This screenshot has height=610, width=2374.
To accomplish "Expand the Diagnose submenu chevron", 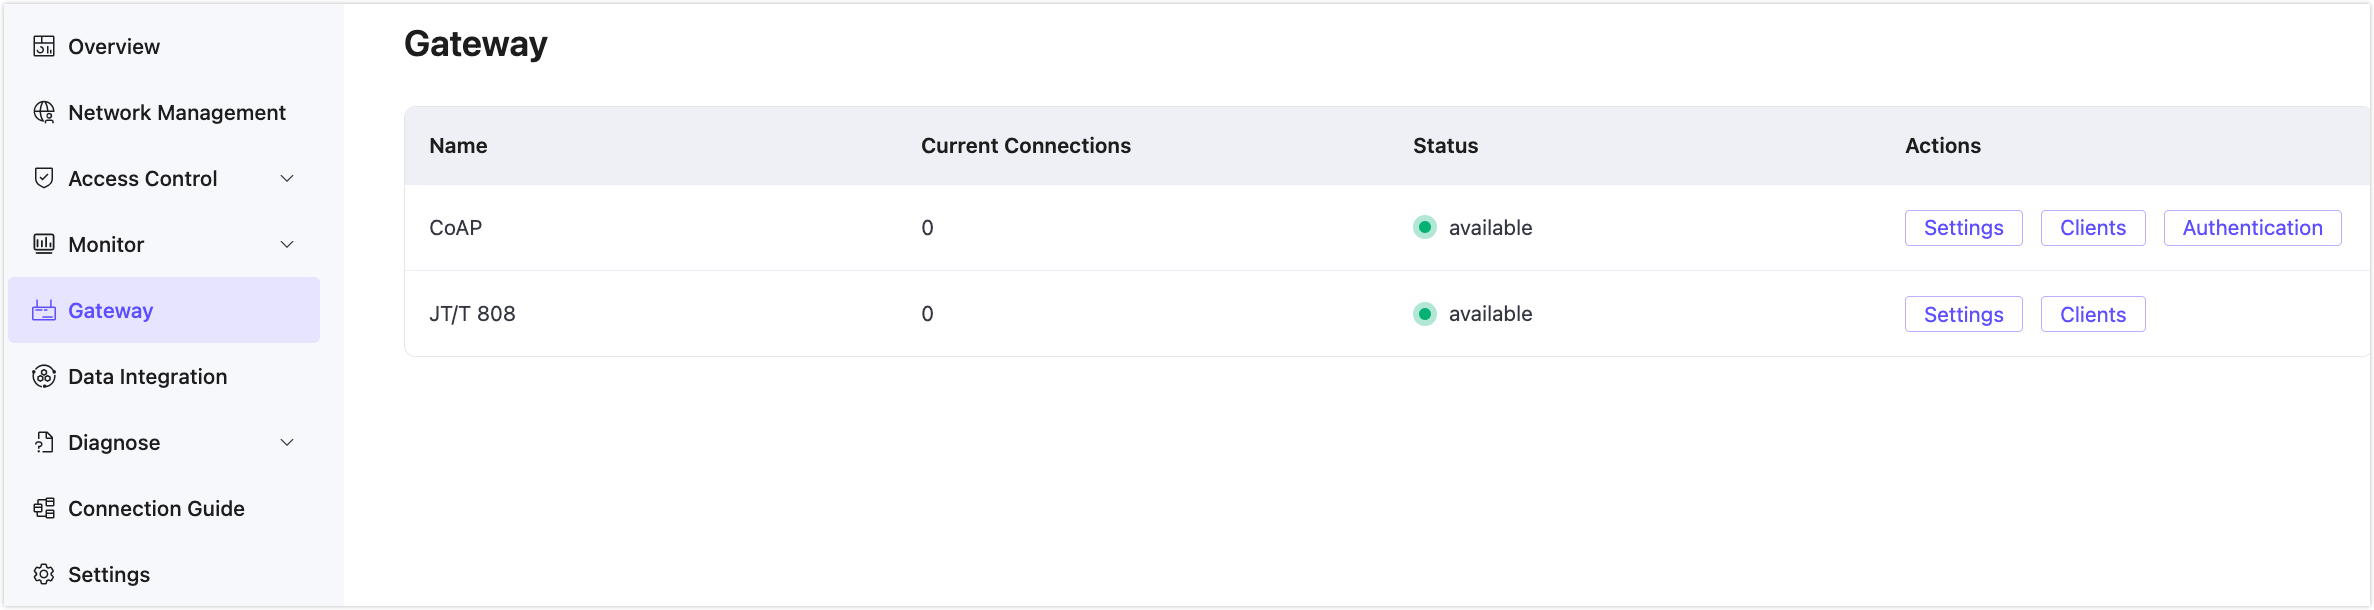I will [287, 442].
